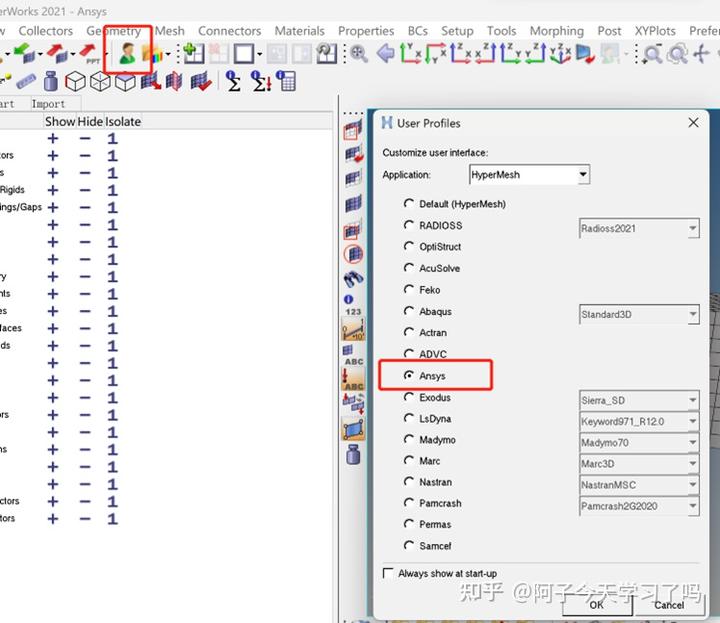This screenshot has height=623, width=720.
Task: Open the Keyword971_R12.0 LsDyna dropdown
Action: 639,421
